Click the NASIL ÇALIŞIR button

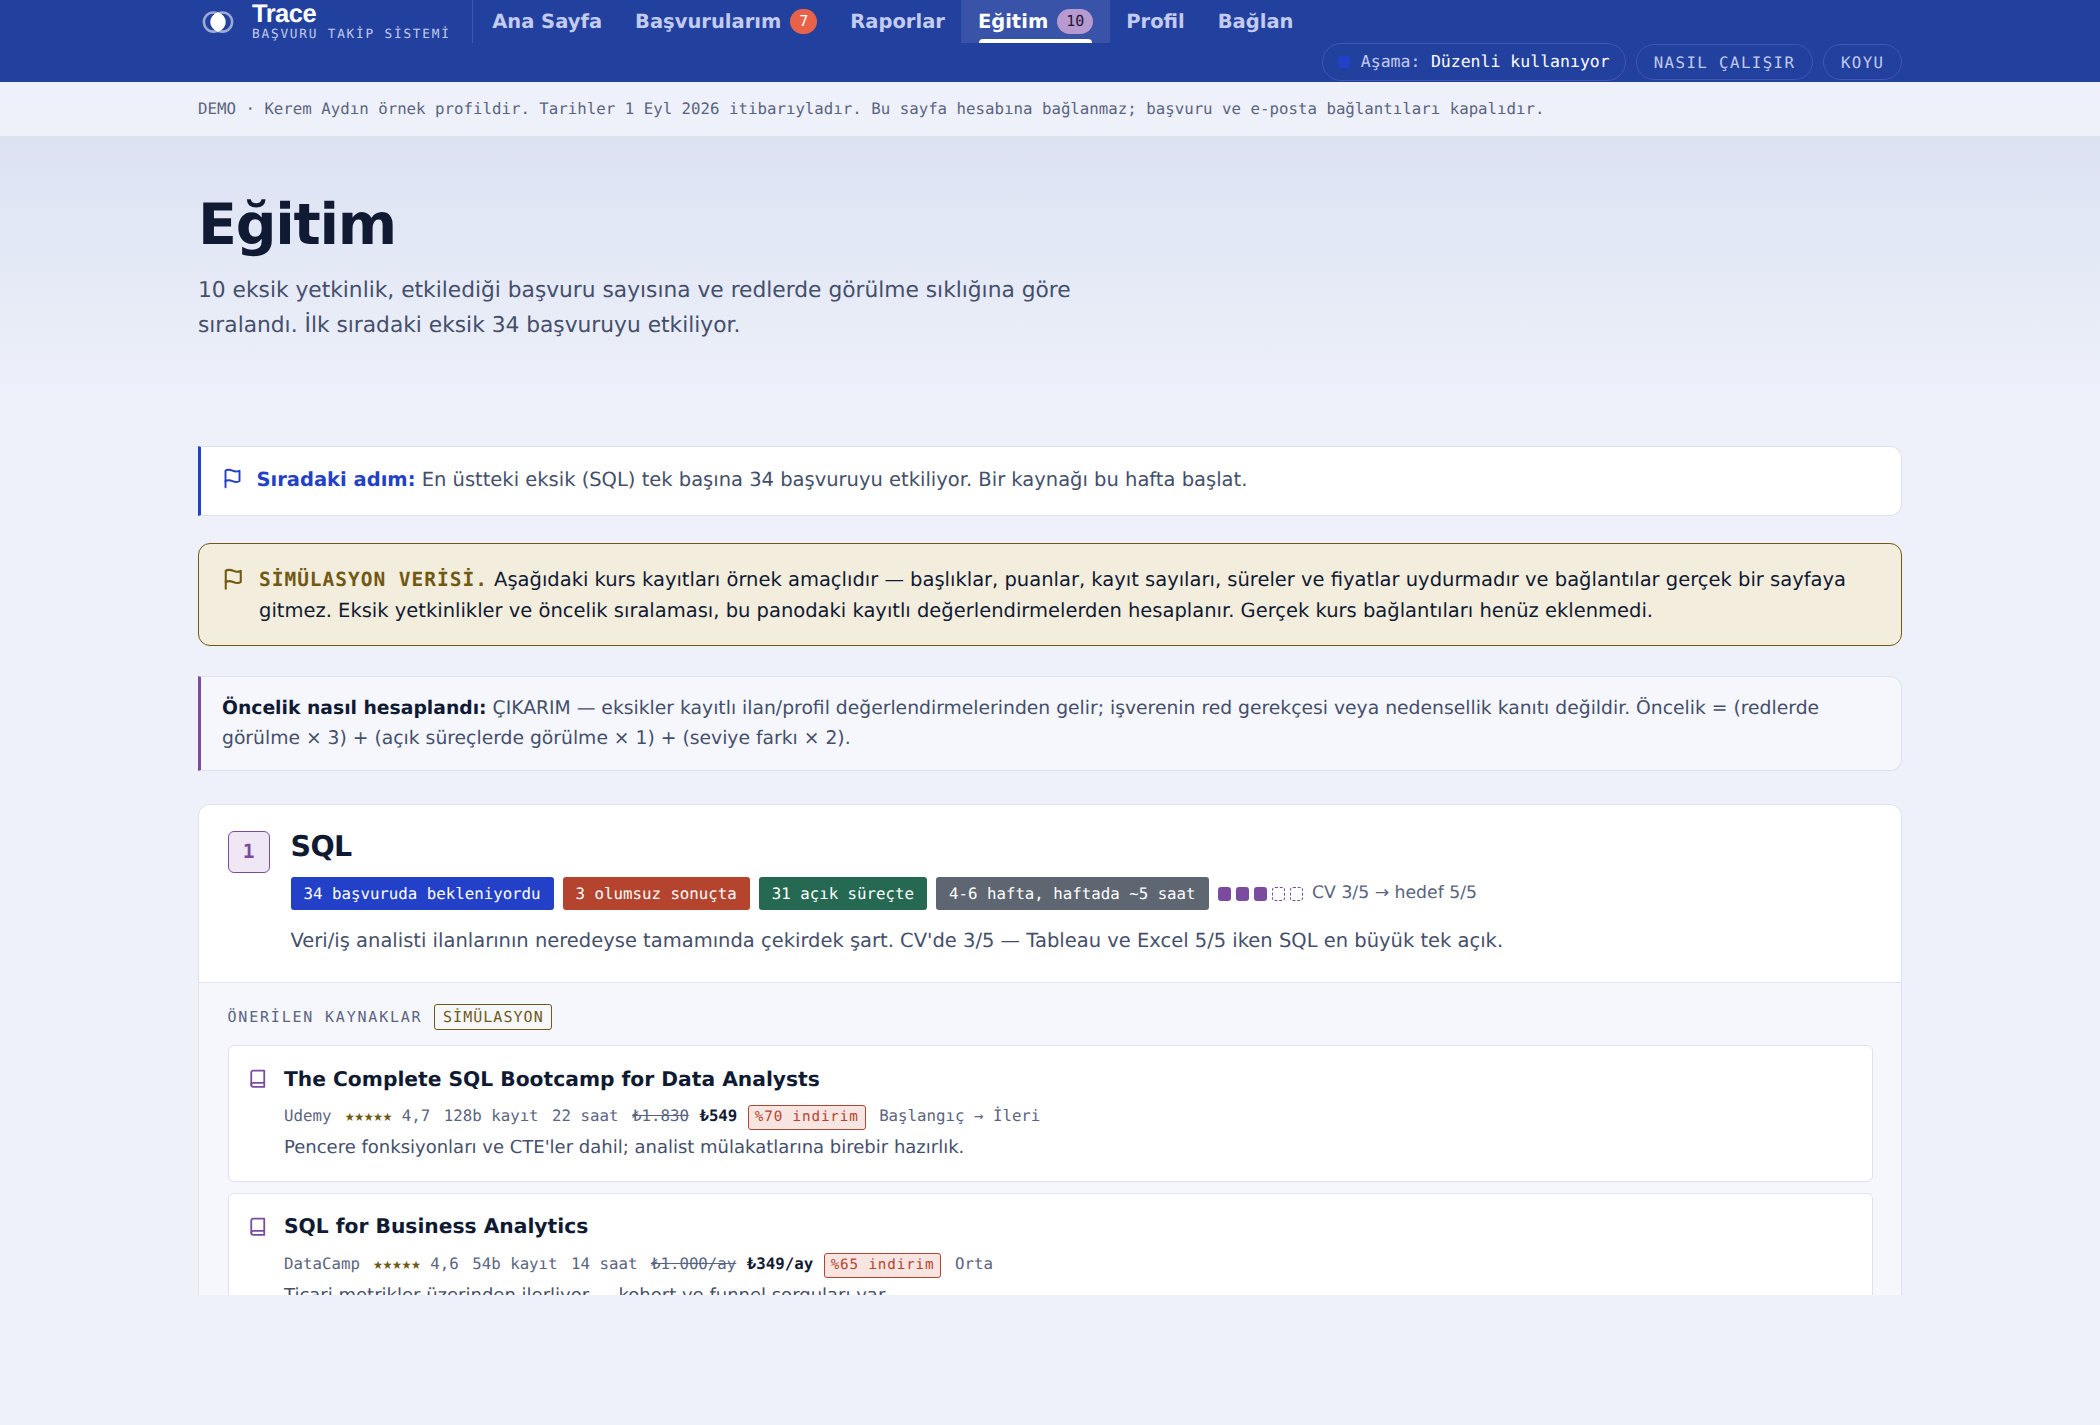click(x=1724, y=62)
